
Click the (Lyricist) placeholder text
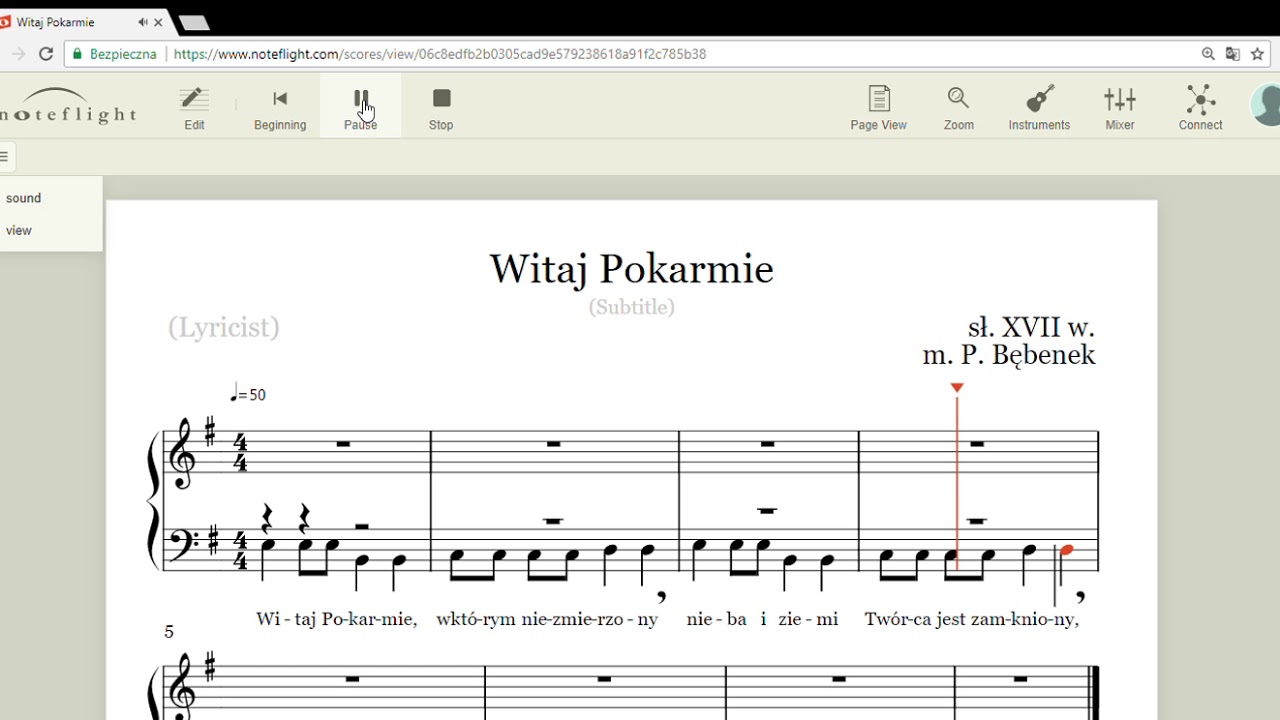click(224, 328)
